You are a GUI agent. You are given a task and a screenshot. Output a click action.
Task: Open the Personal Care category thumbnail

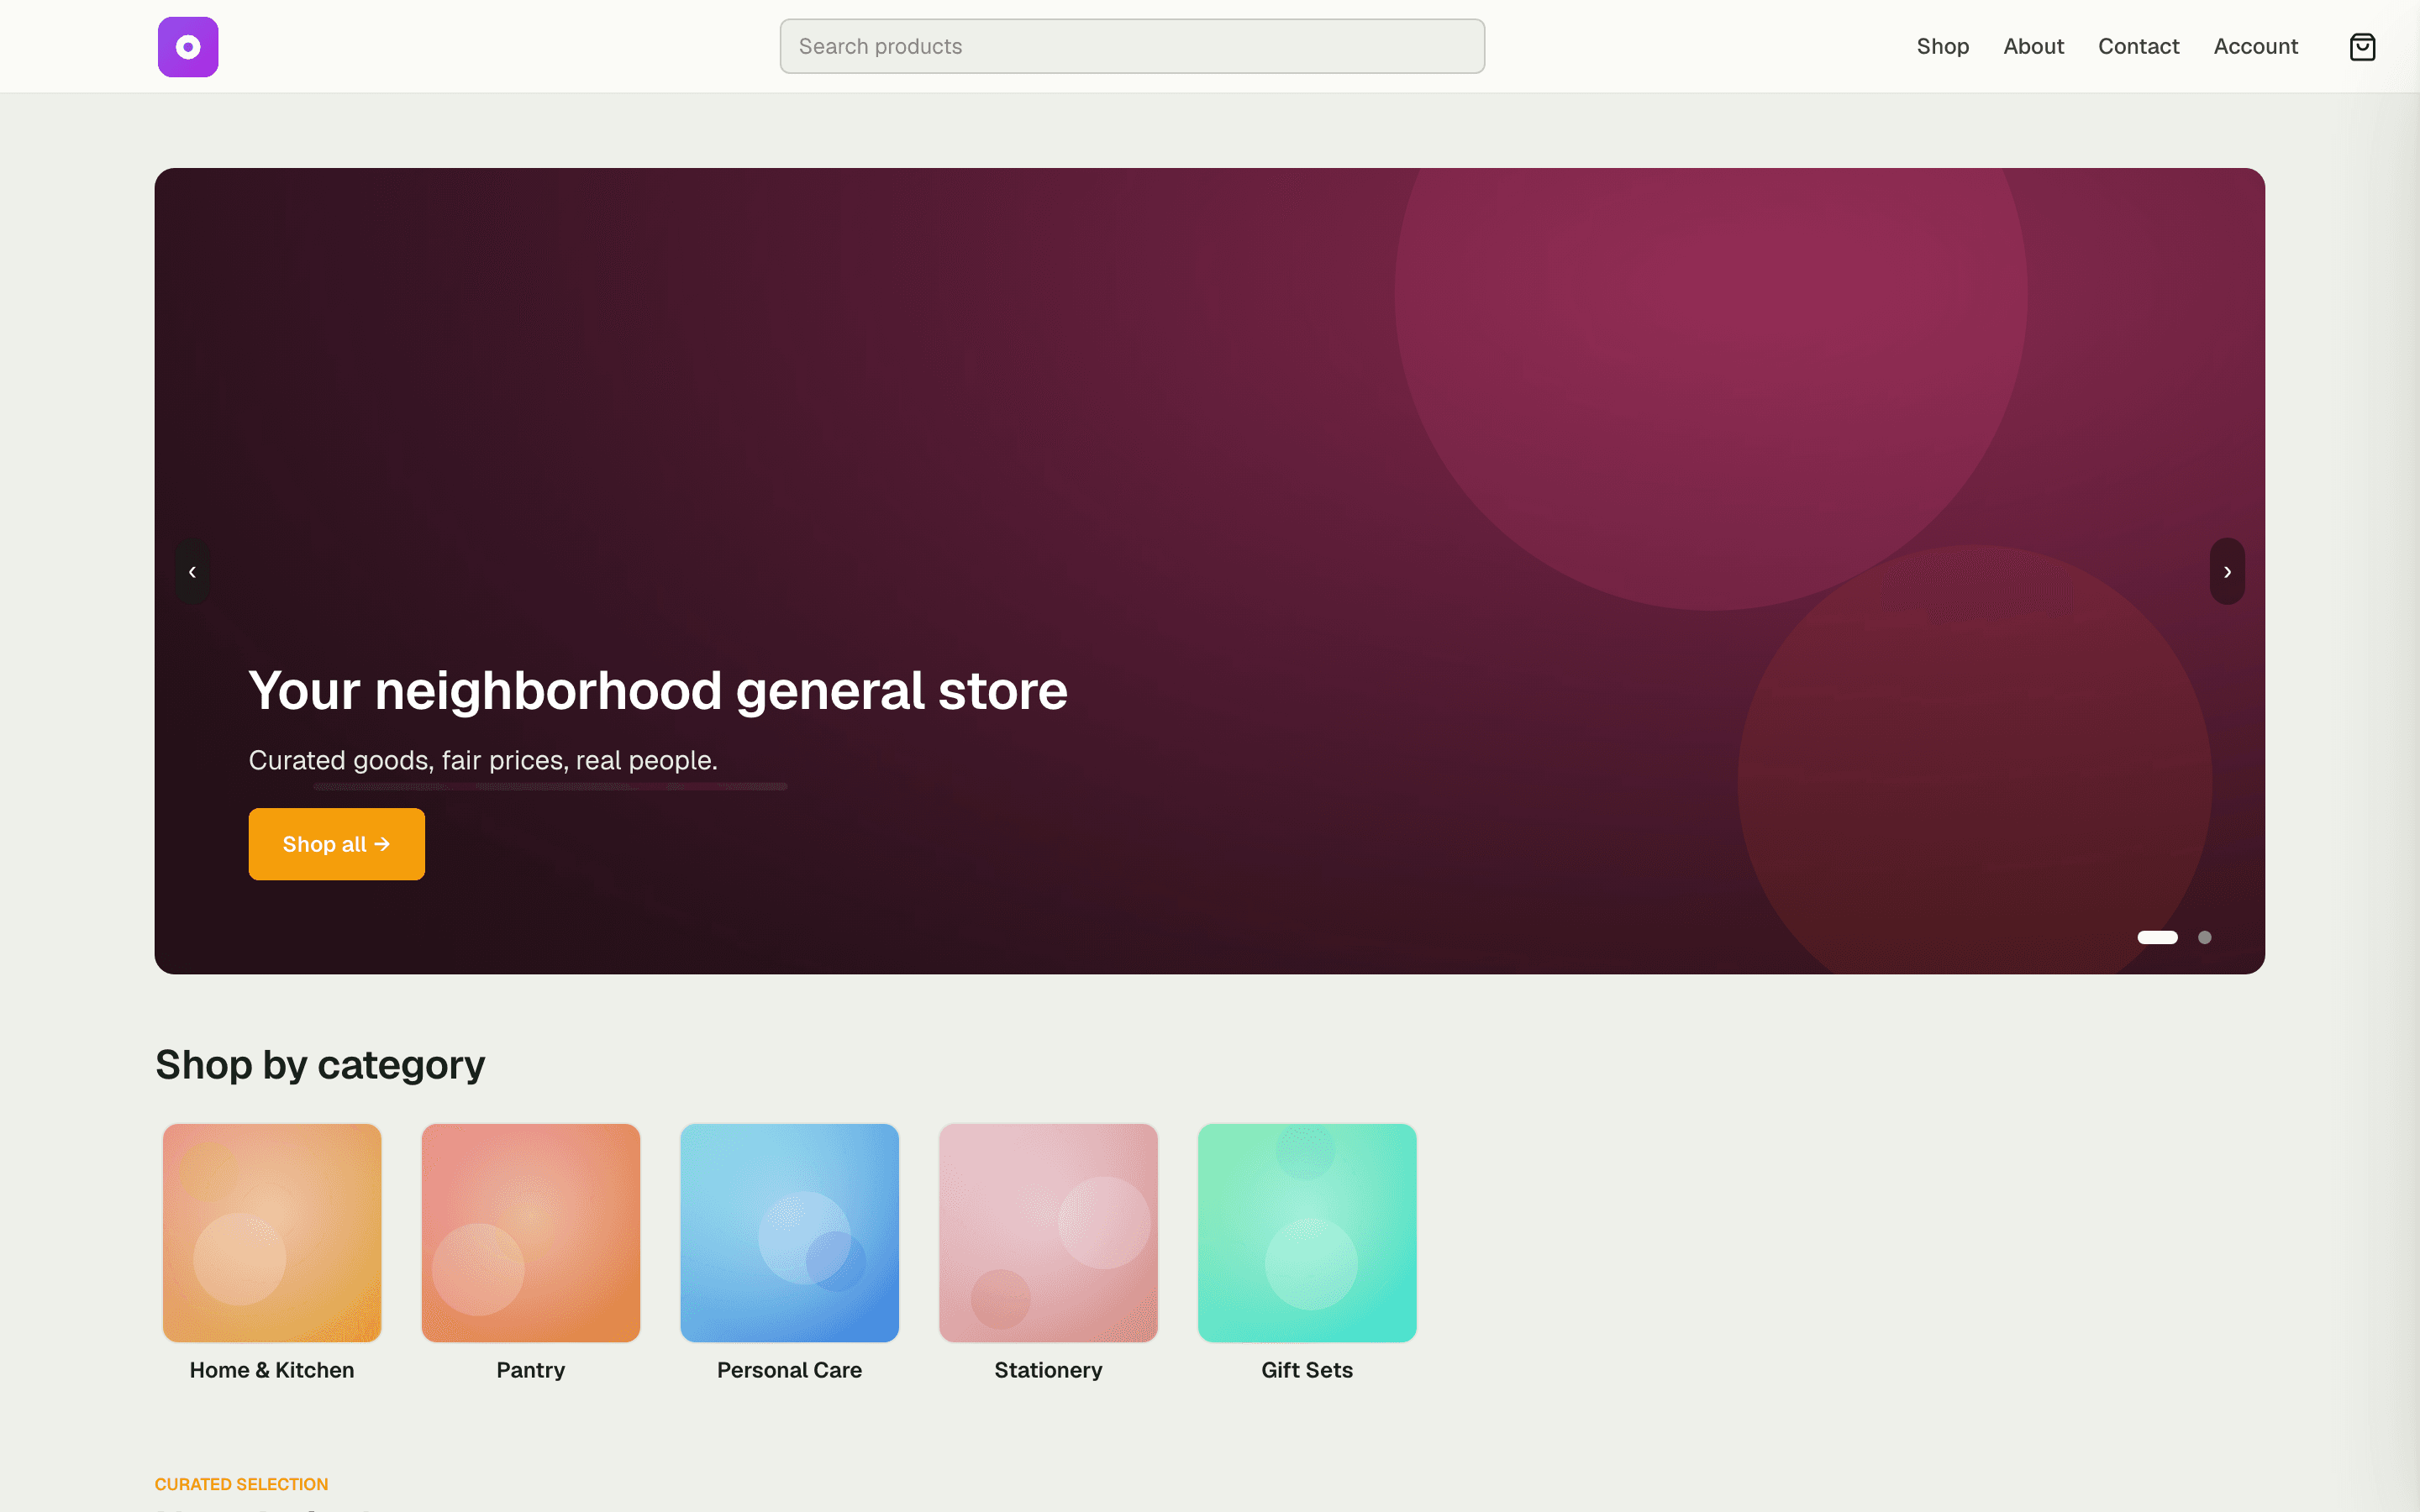click(789, 1232)
